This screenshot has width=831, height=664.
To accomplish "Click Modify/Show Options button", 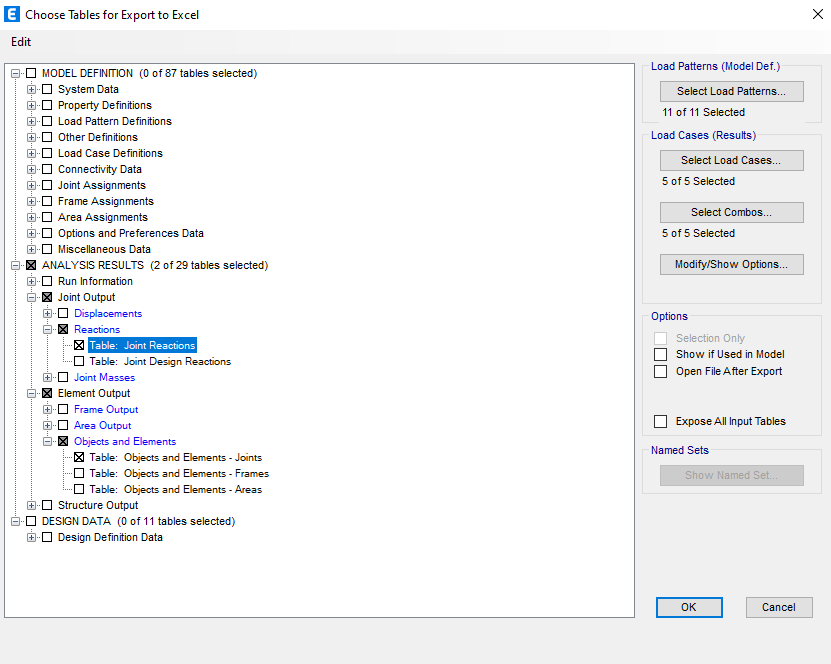I will 731,264.
